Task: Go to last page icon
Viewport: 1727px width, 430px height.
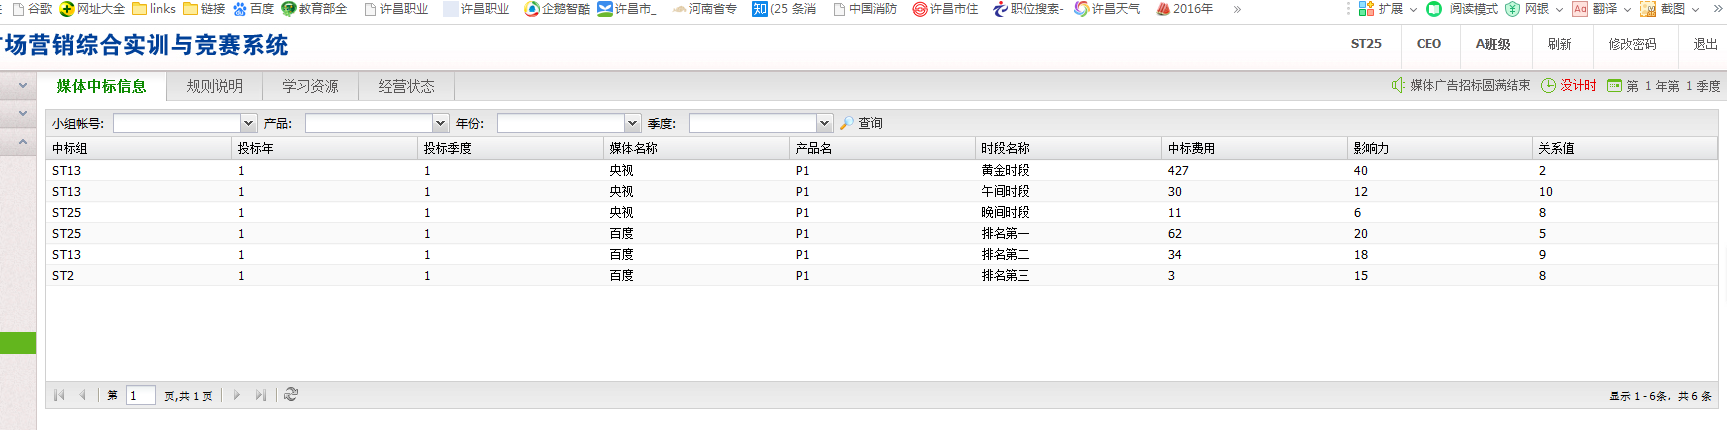Action: [261, 395]
